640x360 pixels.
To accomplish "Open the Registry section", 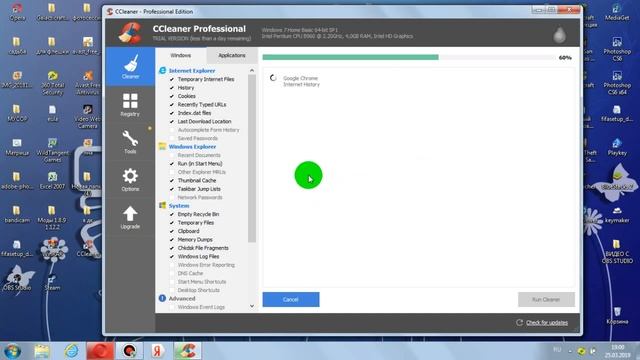I will (130, 105).
